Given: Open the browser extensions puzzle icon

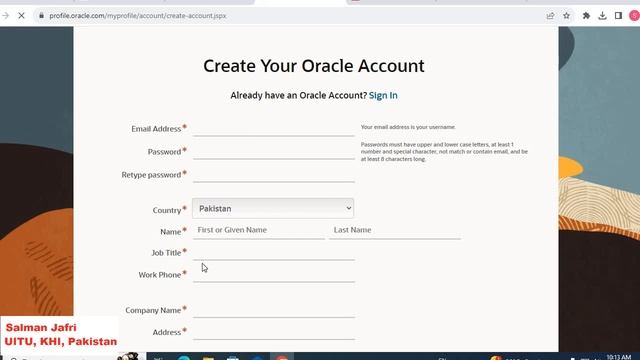Looking at the screenshot, I should [x=586, y=16].
